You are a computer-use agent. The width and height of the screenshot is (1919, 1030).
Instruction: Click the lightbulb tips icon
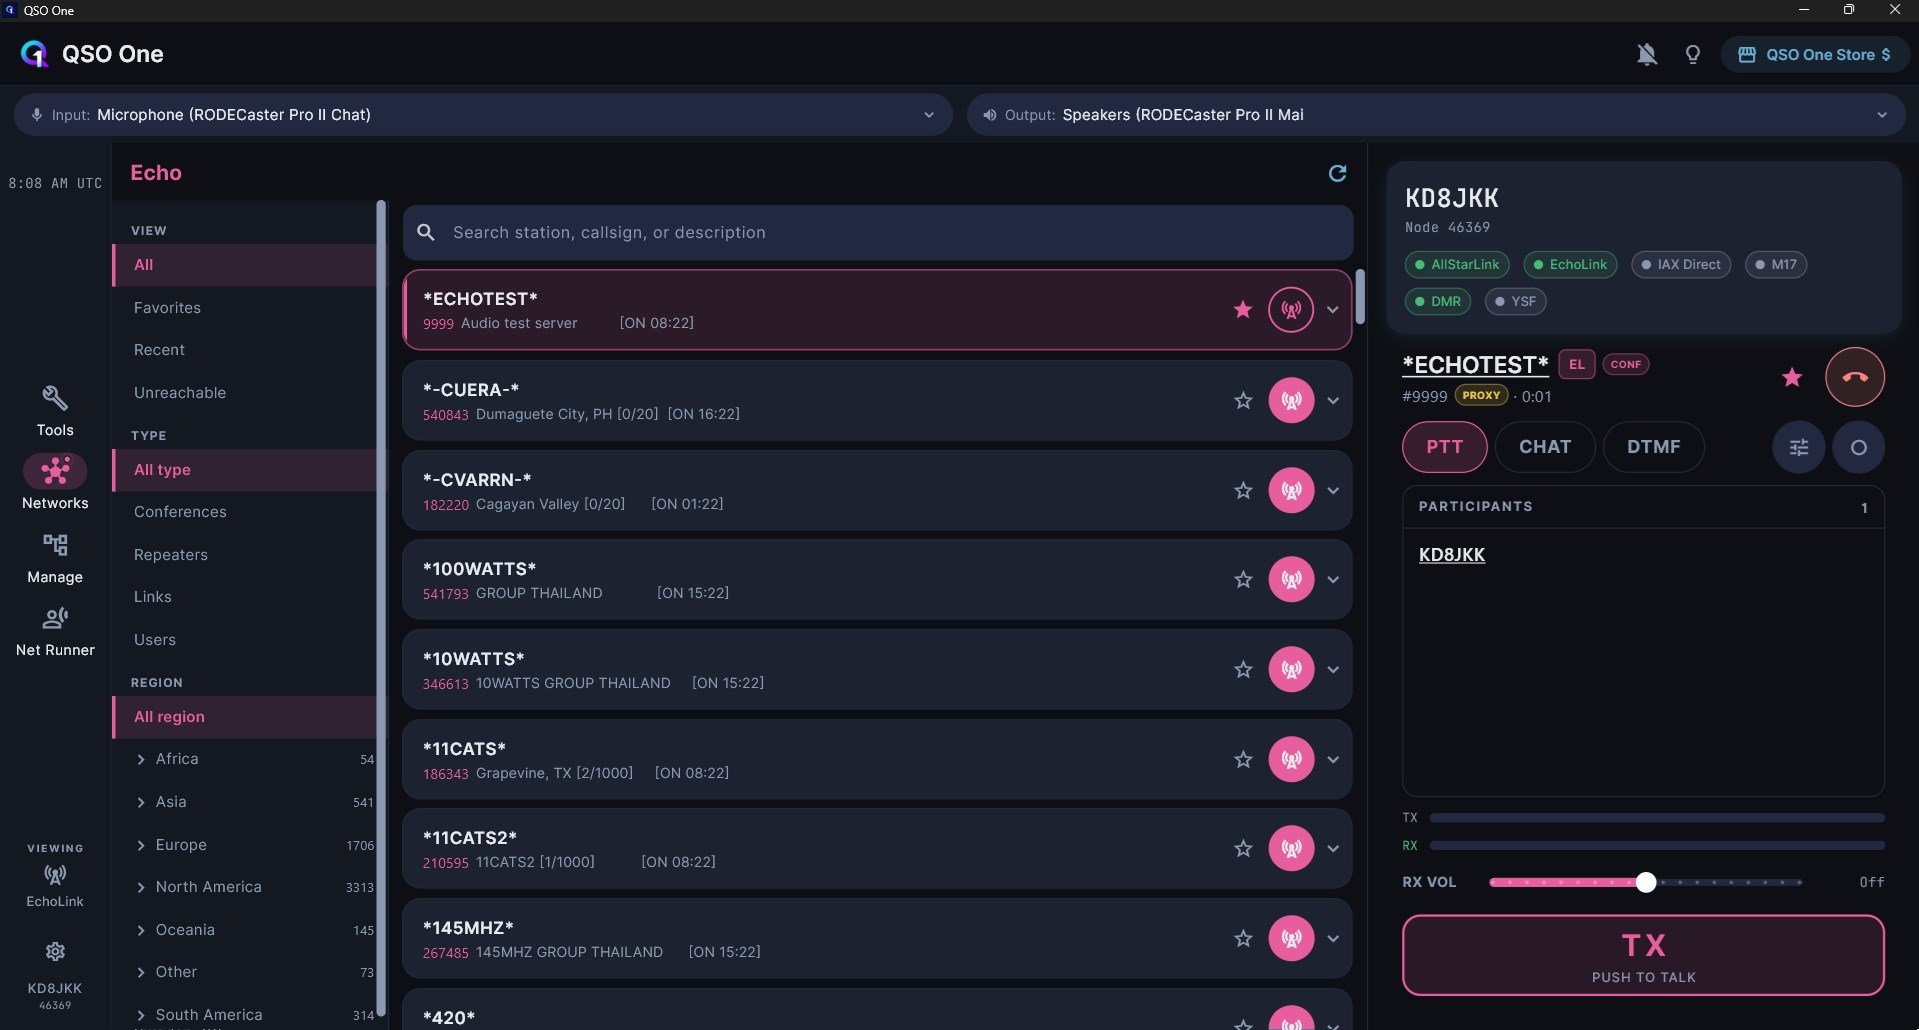(1692, 55)
